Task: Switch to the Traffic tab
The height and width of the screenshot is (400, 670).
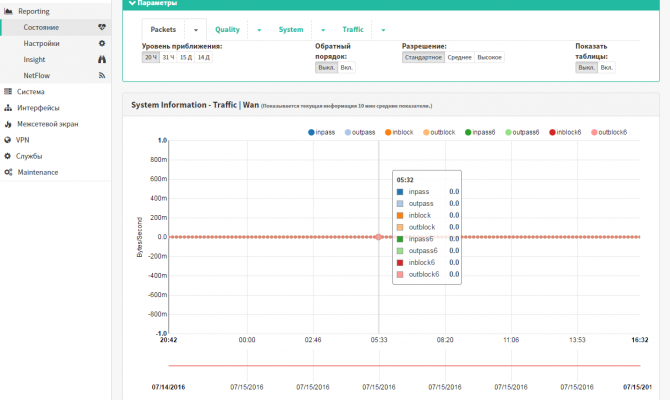Action: click(x=353, y=29)
